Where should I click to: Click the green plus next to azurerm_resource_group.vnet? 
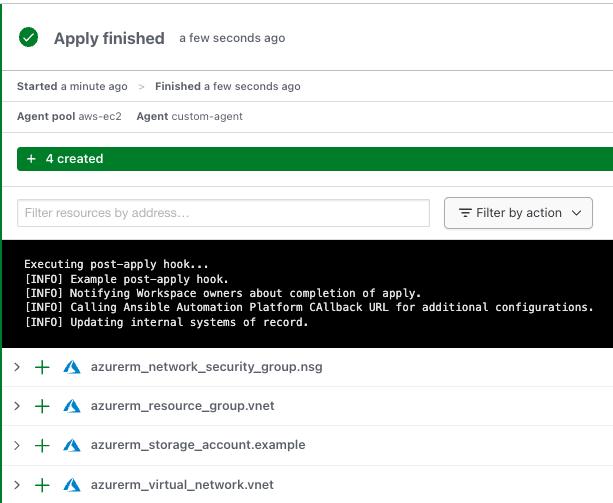(x=42, y=406)
